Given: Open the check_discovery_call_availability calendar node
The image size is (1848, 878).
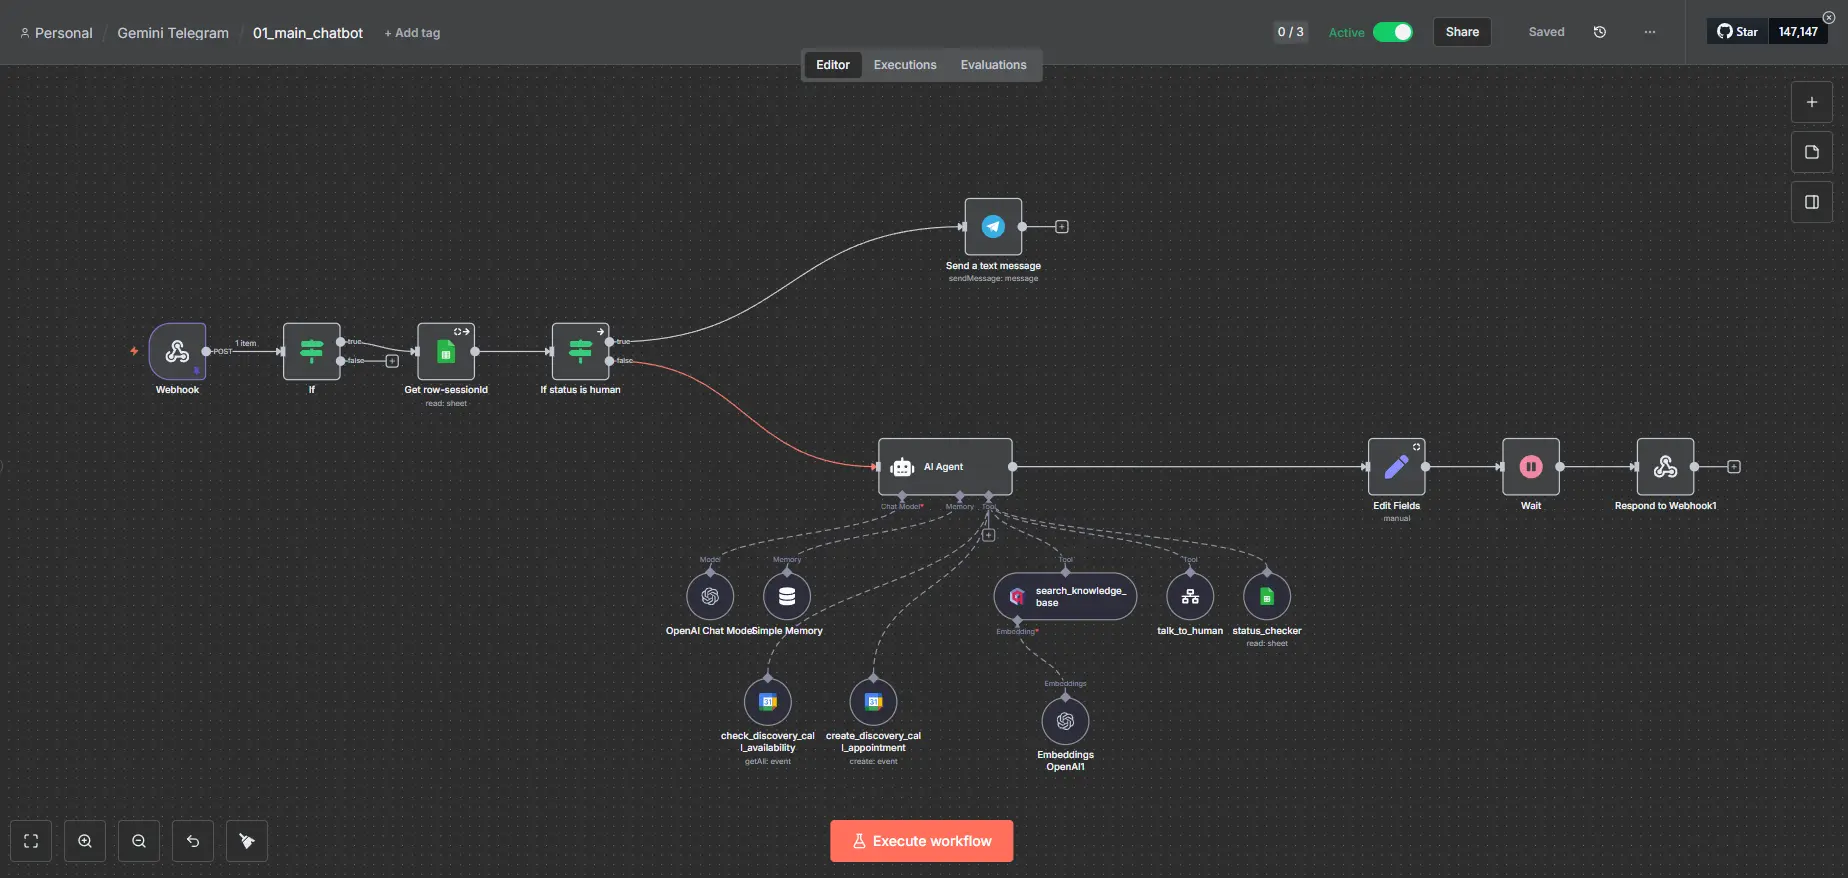Looking at the screenshot, I should (768, 702).
